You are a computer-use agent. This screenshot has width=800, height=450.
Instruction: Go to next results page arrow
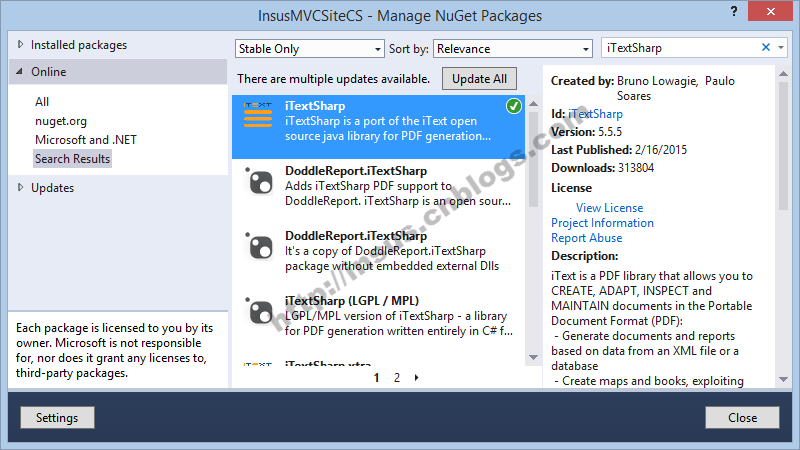[416, 378]
